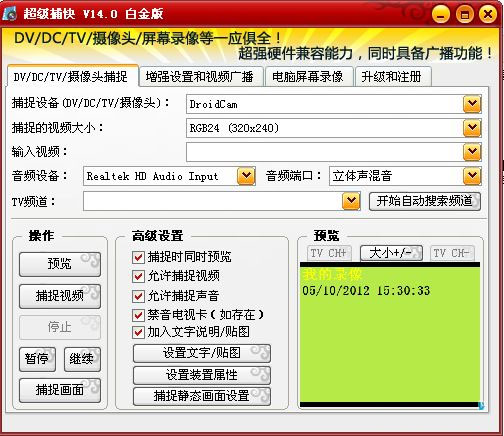Click the TV CH- button
The width and height of the screenshot is (504, 436).
tap(452, 253)
